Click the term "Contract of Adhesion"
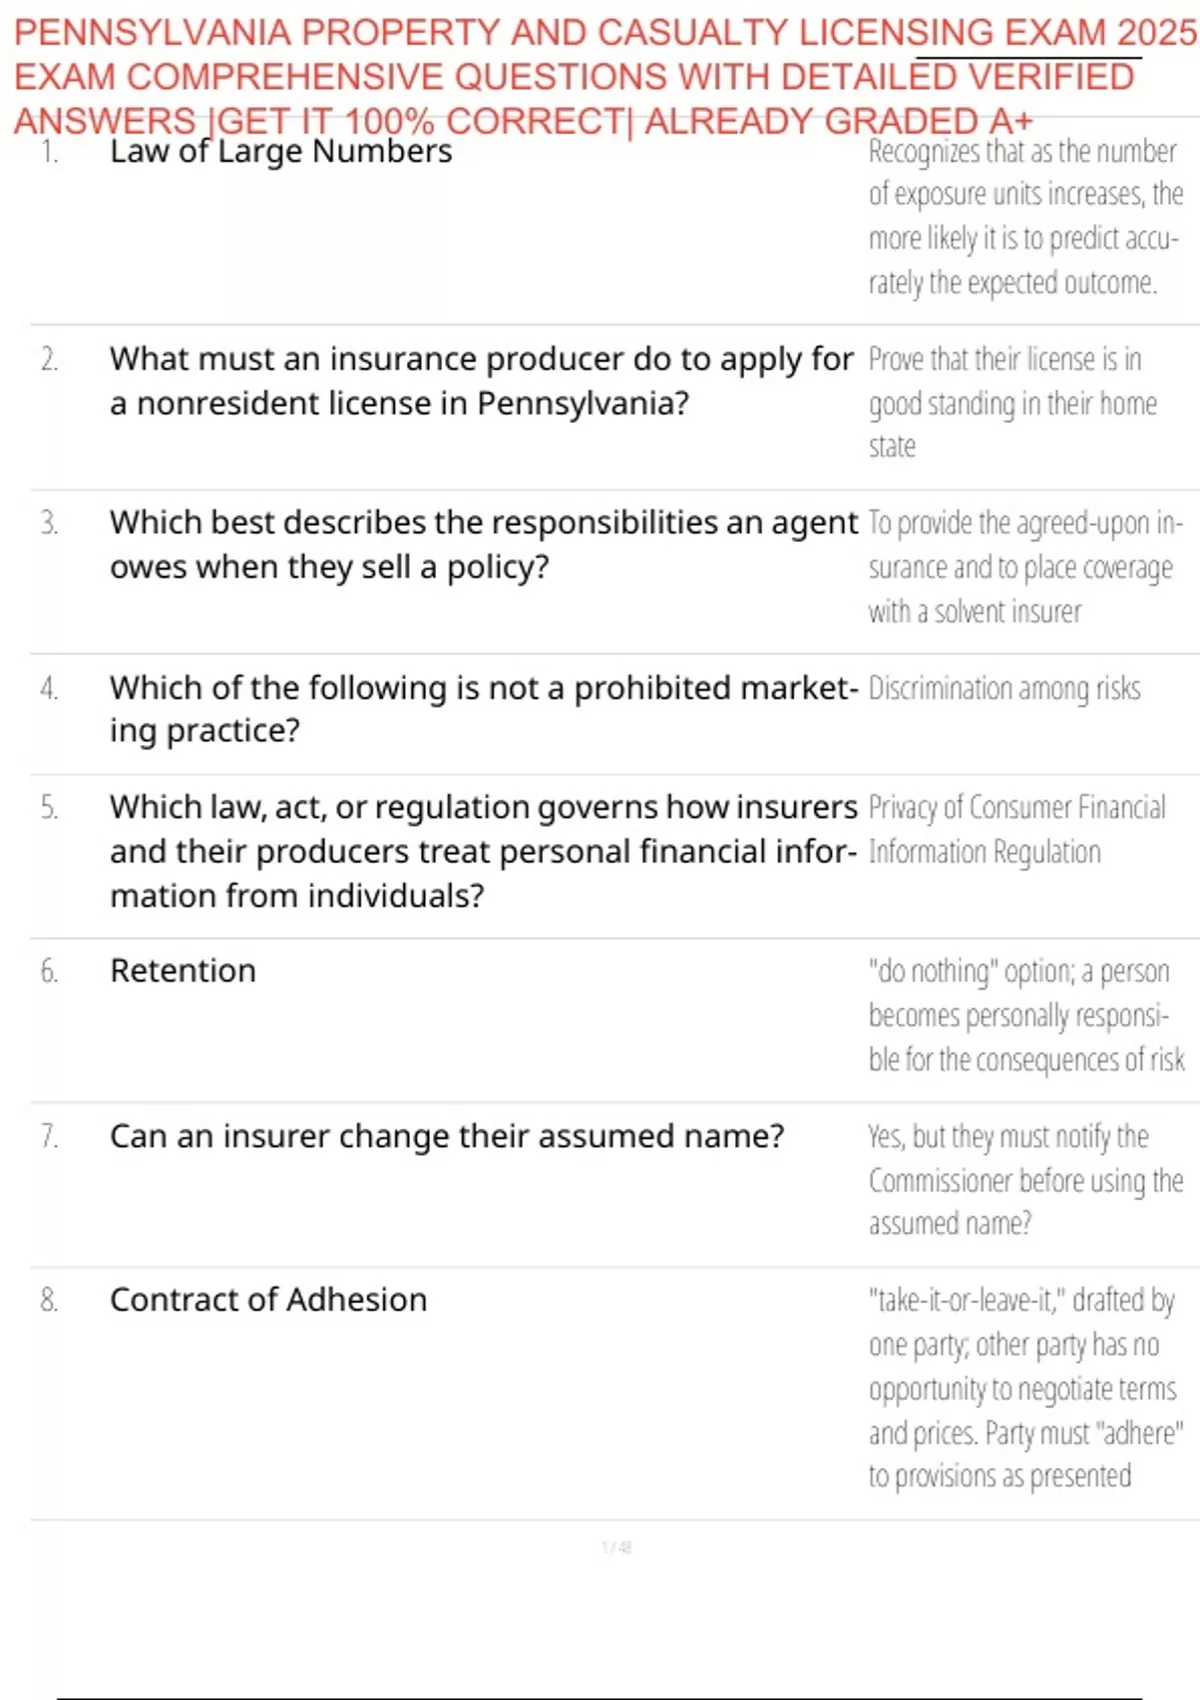This screenshot has height=1700, width=1200. click(x=268, y=1300)
